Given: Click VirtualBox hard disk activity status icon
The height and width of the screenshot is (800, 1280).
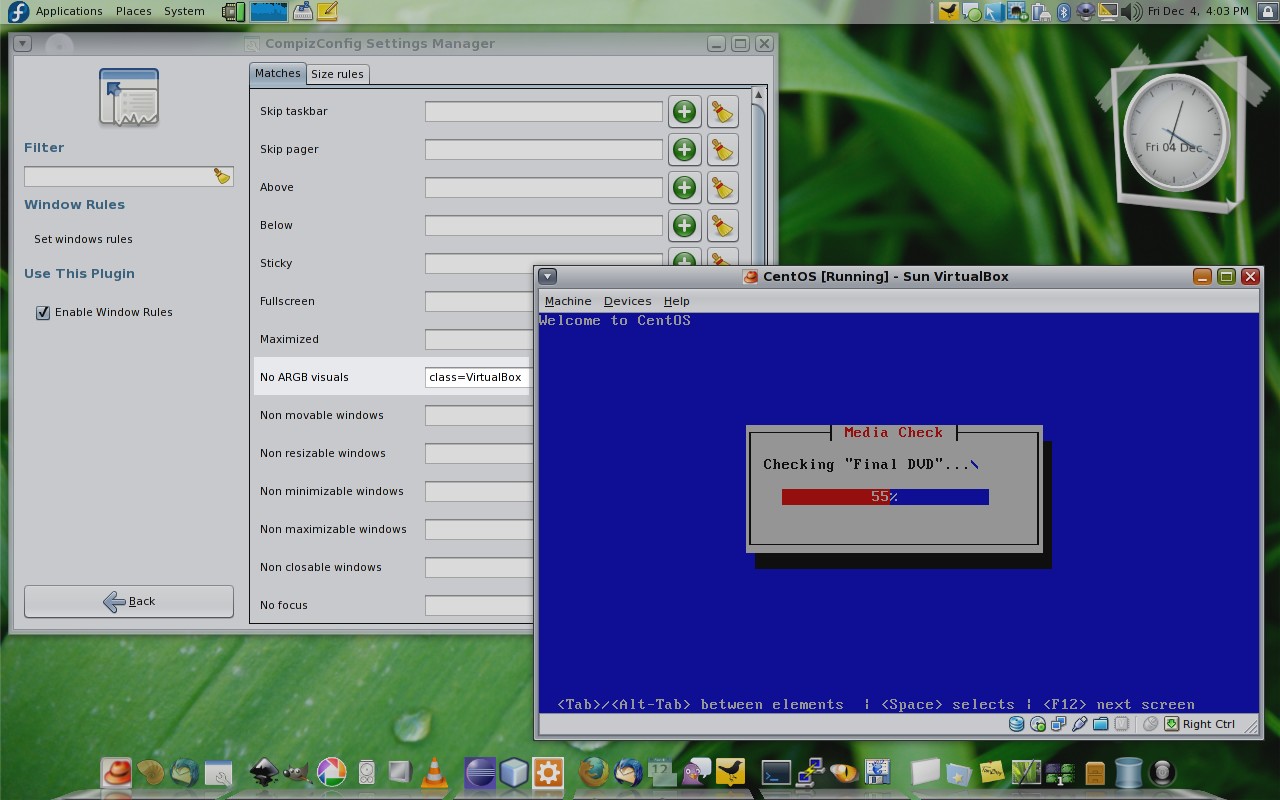Looking at the screenshot, I should [1016, 724].
